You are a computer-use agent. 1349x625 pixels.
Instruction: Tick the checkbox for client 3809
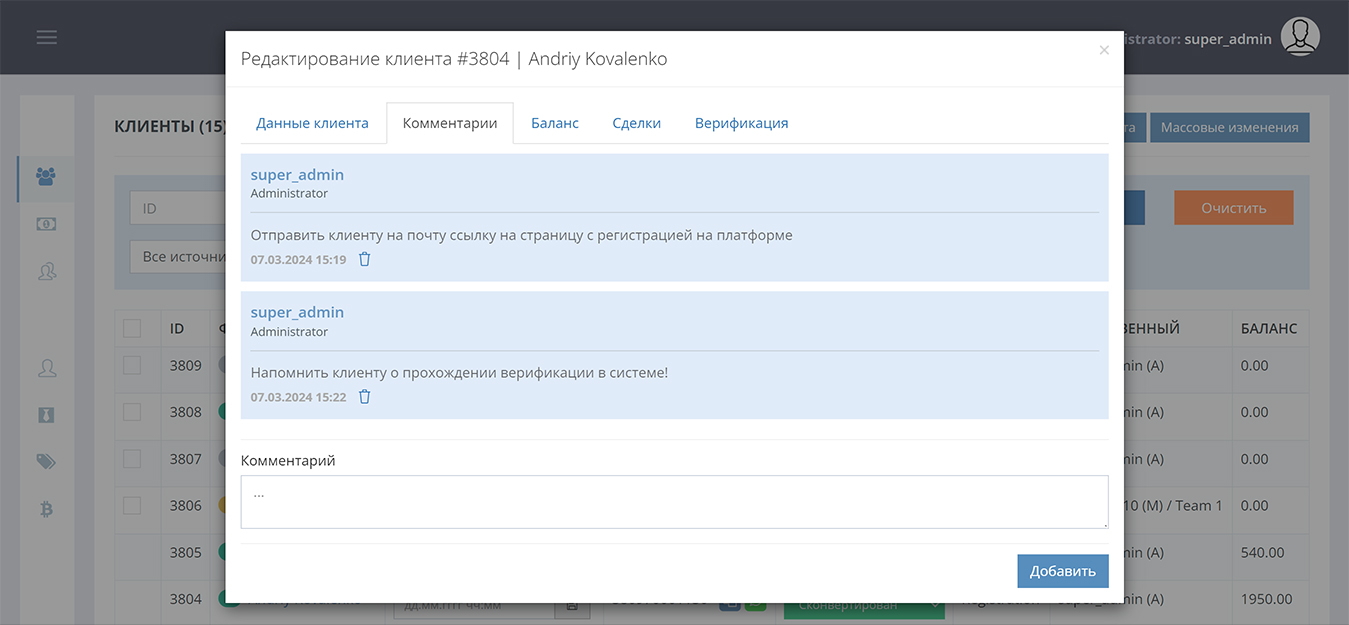pos(132,365)
